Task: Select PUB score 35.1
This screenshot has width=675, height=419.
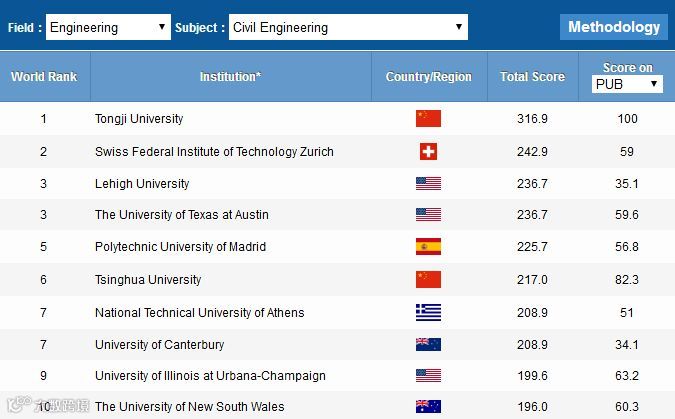Action: [x=627, y=184]
